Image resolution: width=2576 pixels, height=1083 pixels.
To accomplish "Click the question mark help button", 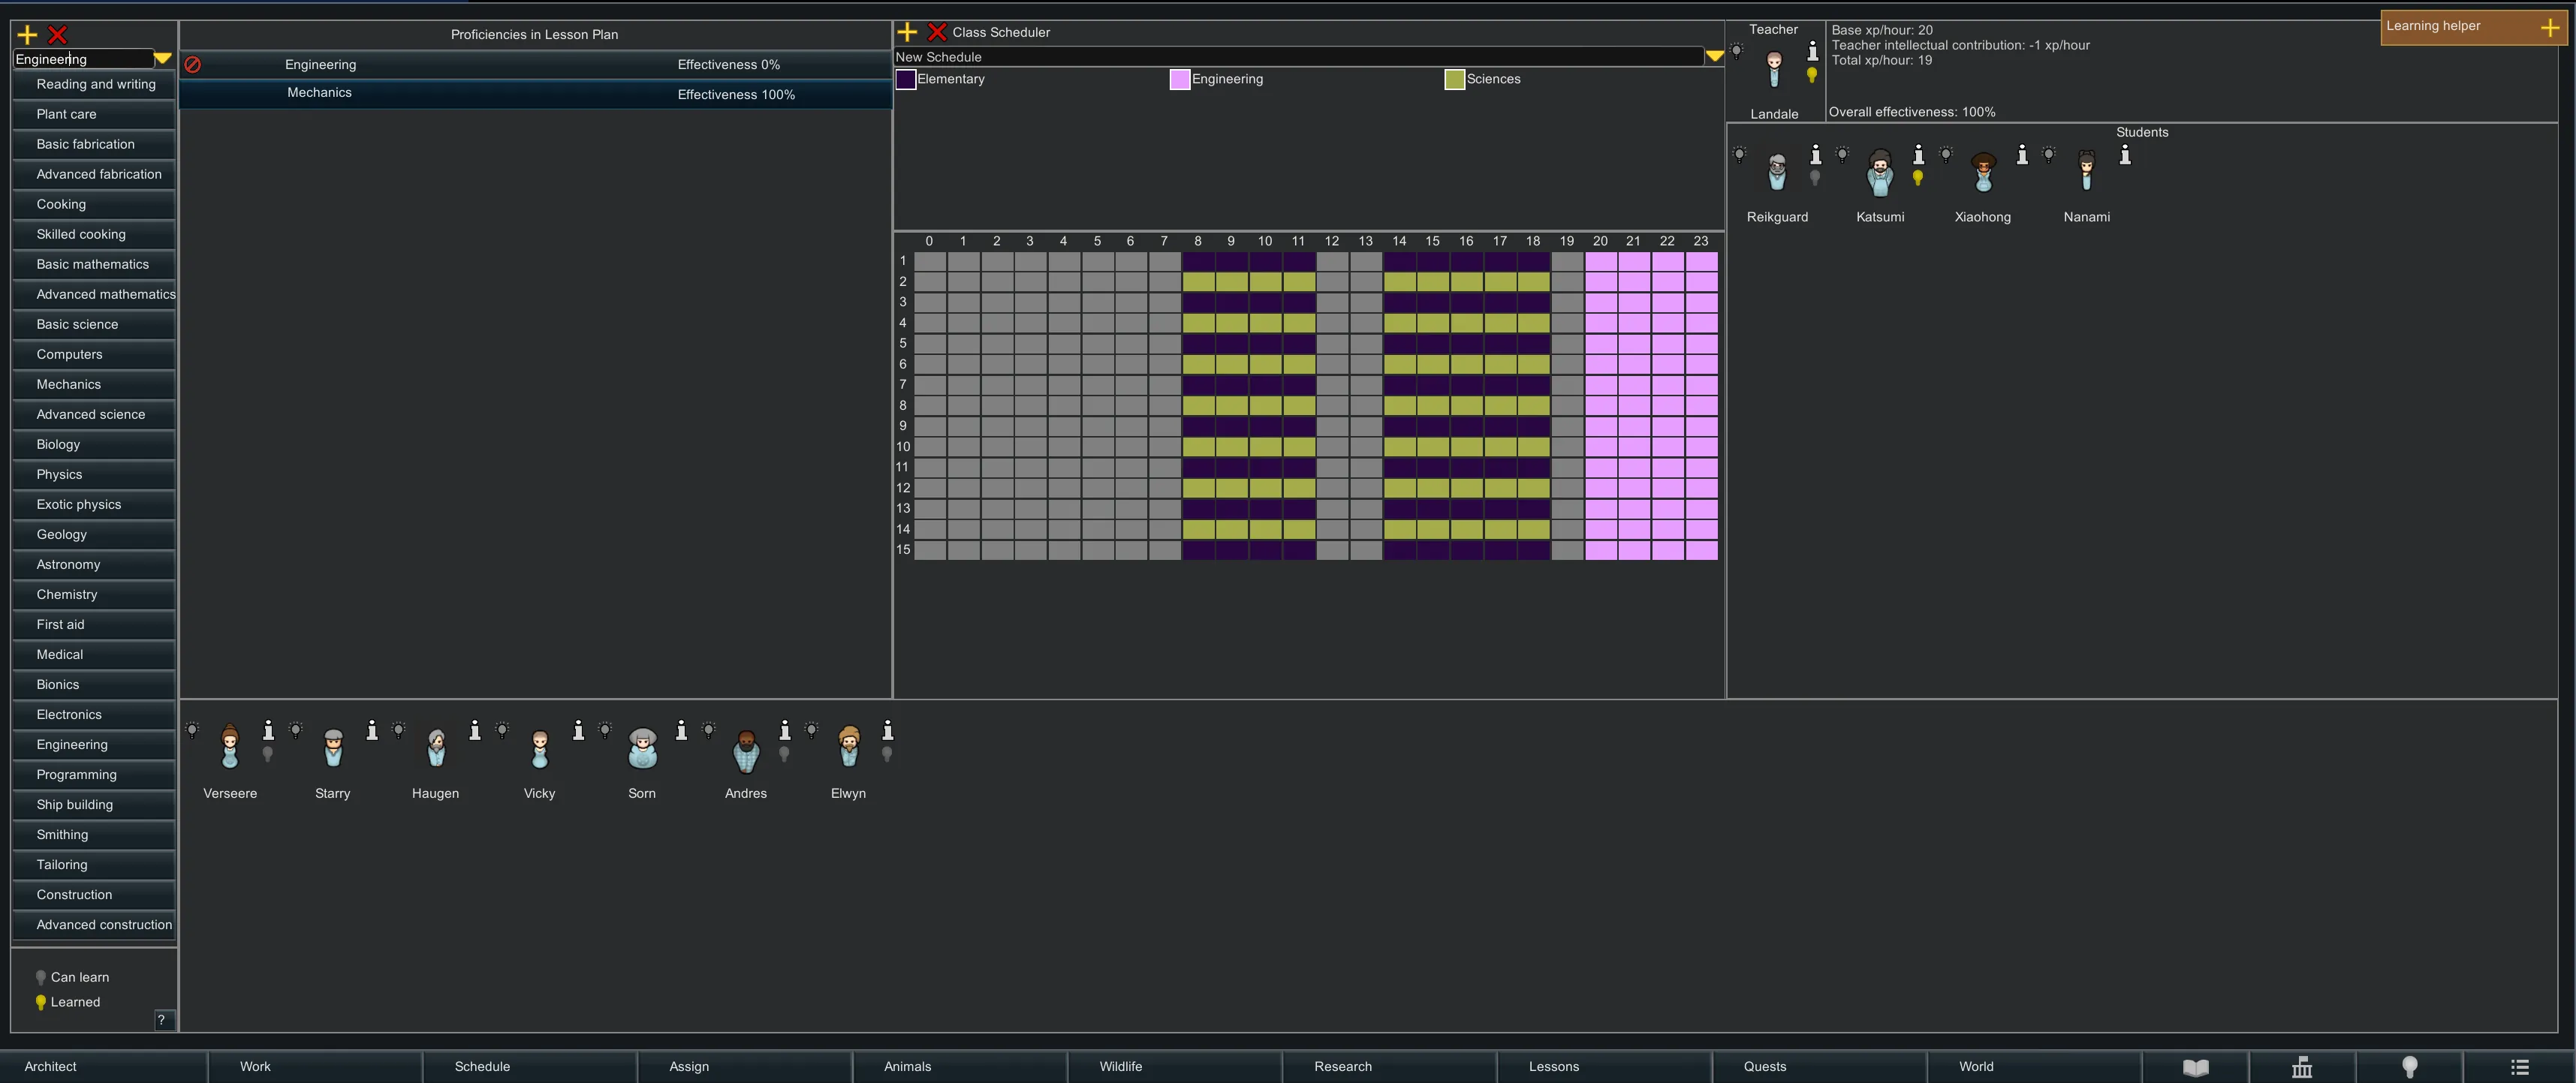I will click(x=162, y=1020).
